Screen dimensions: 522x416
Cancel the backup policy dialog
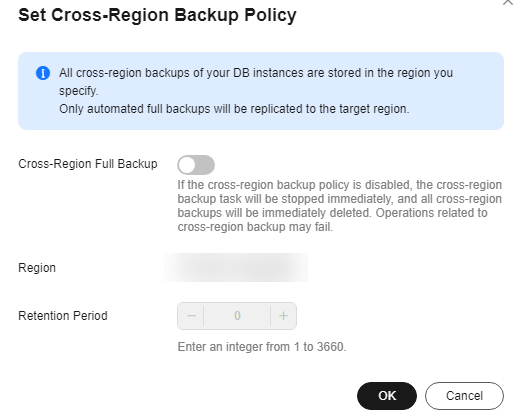pyautogui.click(x=464, y=396)
